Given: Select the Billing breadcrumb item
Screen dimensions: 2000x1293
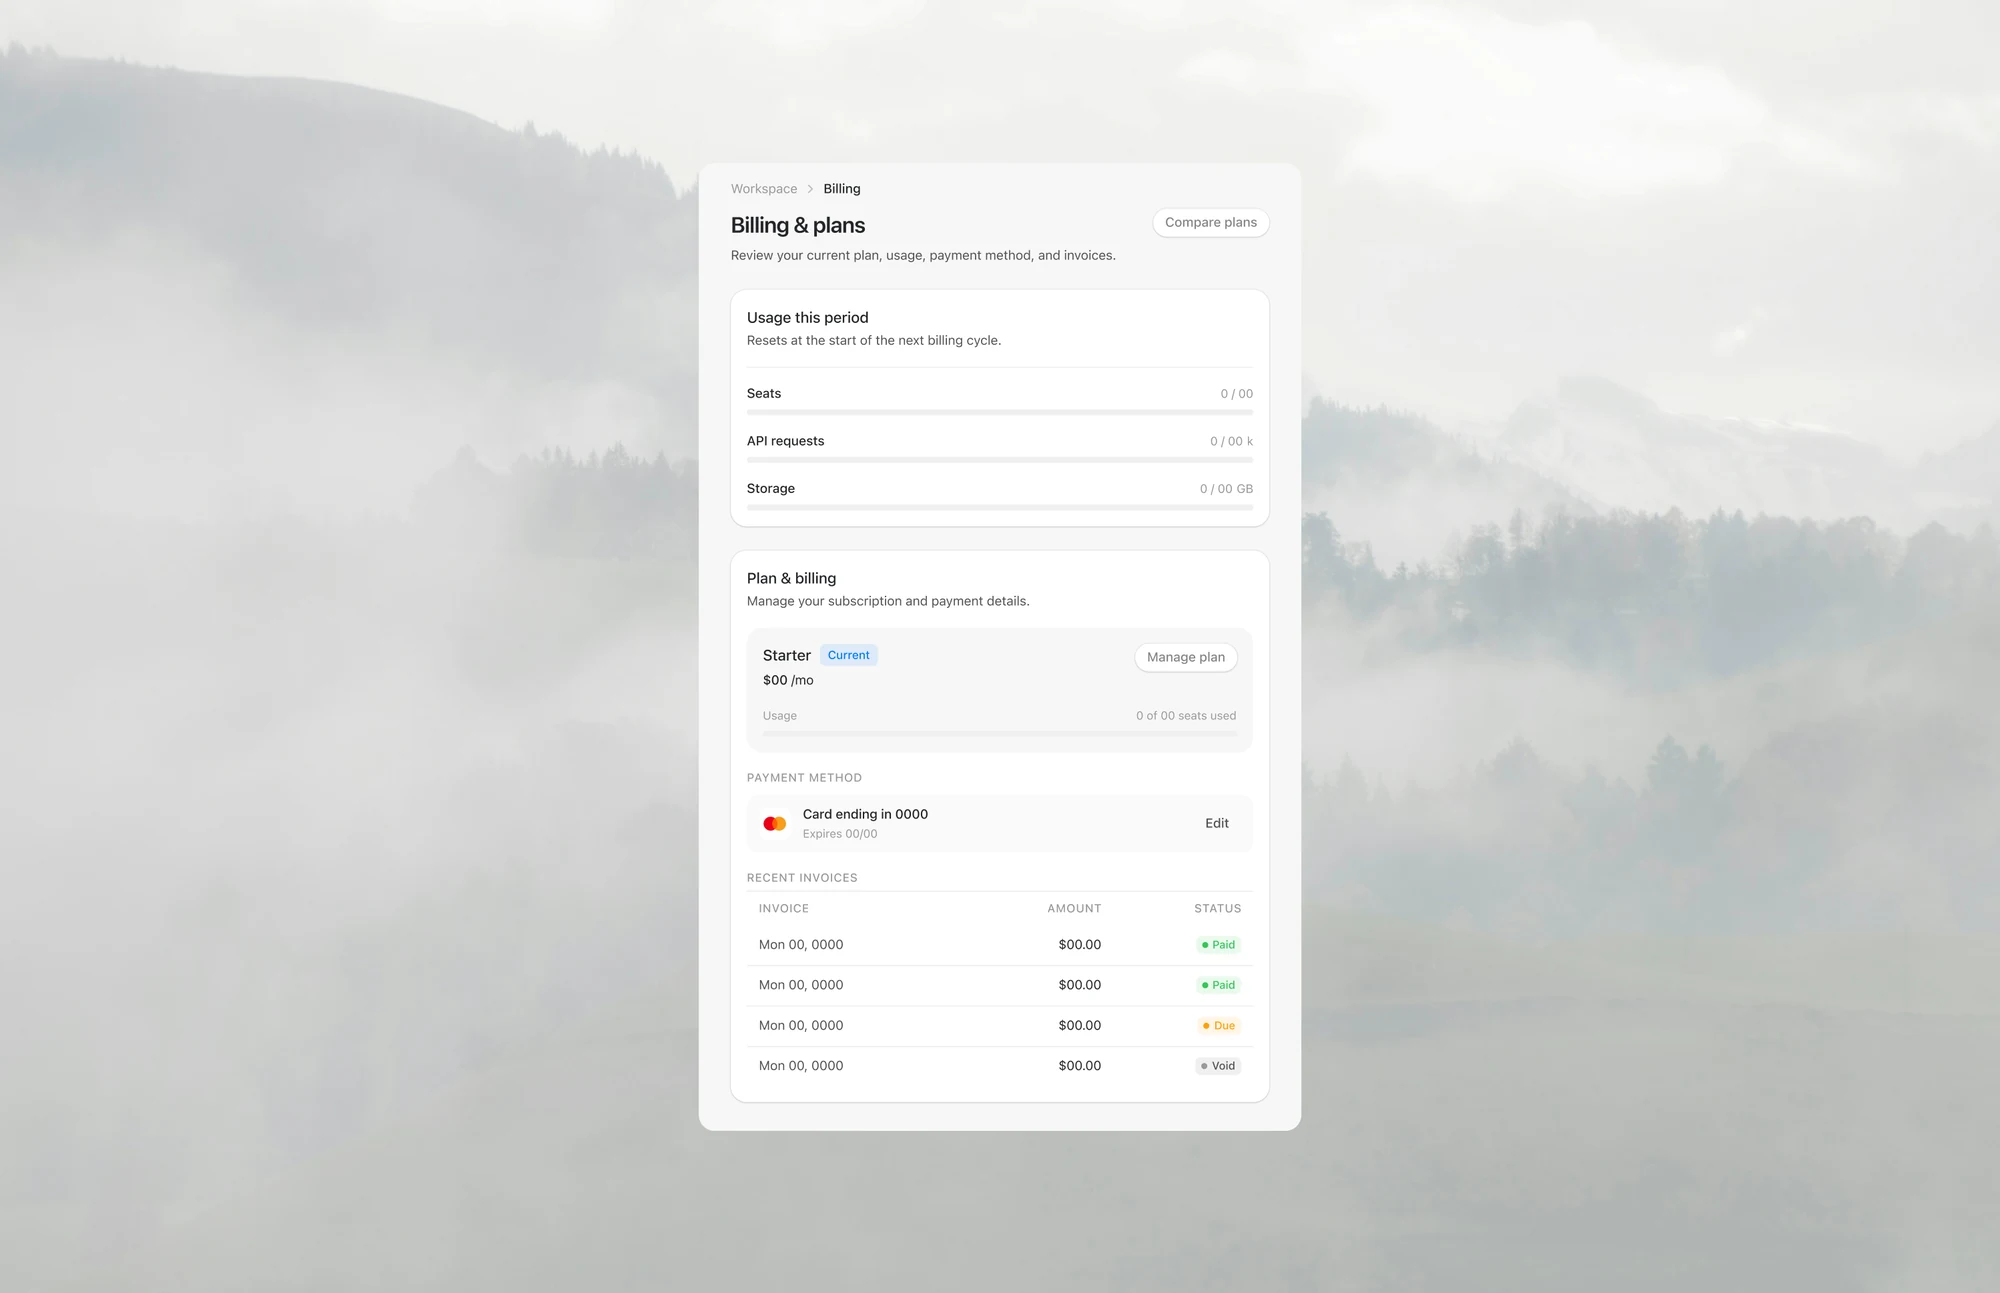Looking at the screenshot, I should pyautogui.click(x=842, y=189).
